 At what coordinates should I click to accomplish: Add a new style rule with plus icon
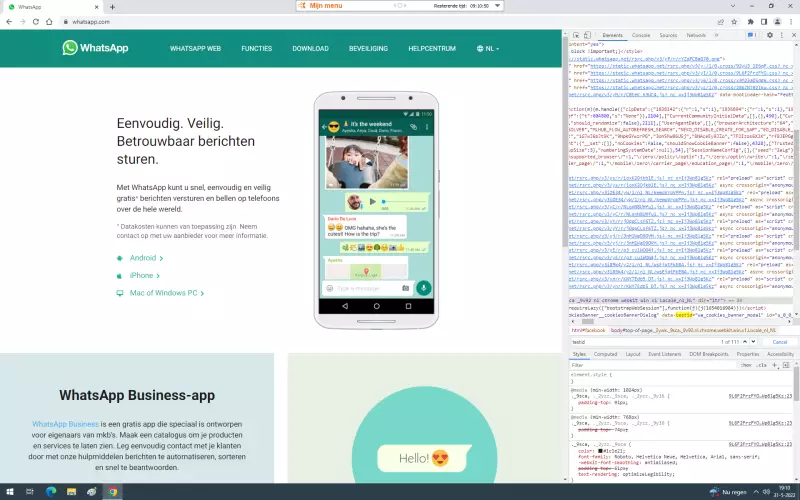[x=774, y=365]
